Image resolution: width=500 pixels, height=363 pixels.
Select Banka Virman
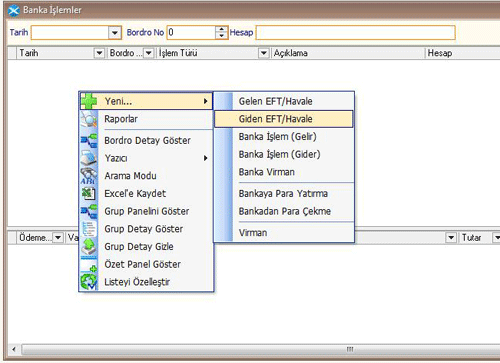tap(284, 172)
